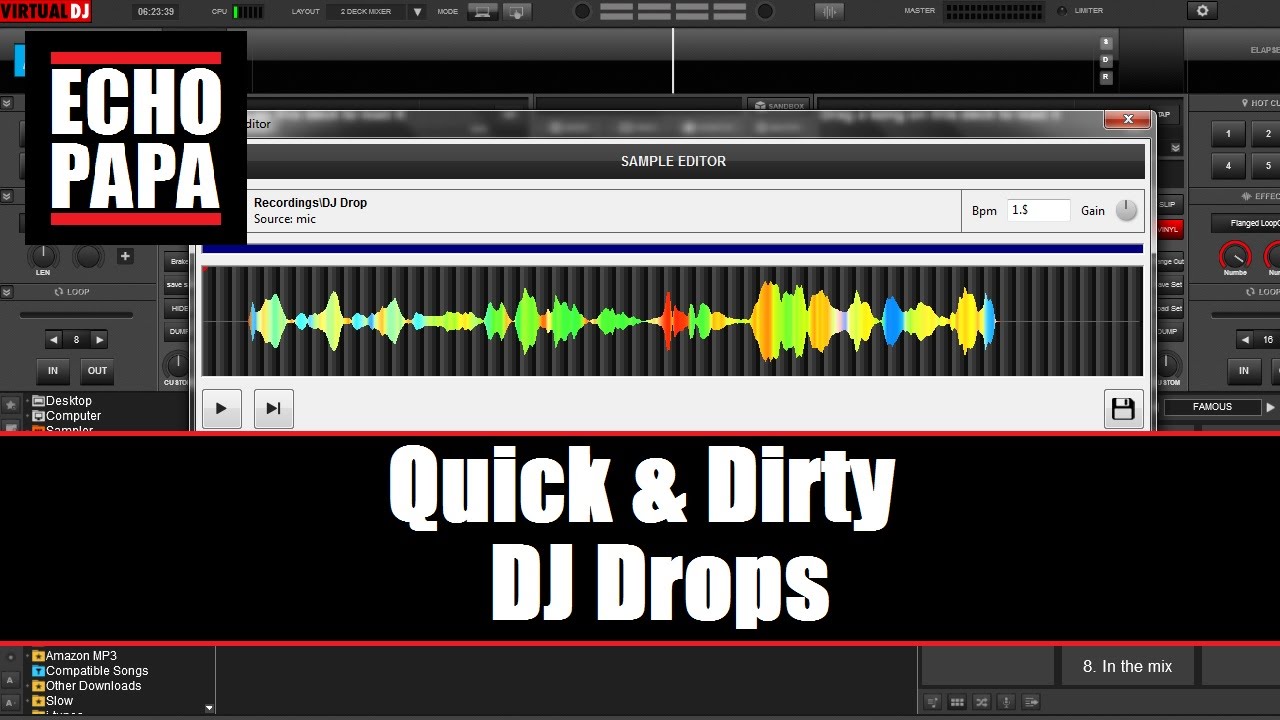Open the Slow folder

(x=53, y=701)
